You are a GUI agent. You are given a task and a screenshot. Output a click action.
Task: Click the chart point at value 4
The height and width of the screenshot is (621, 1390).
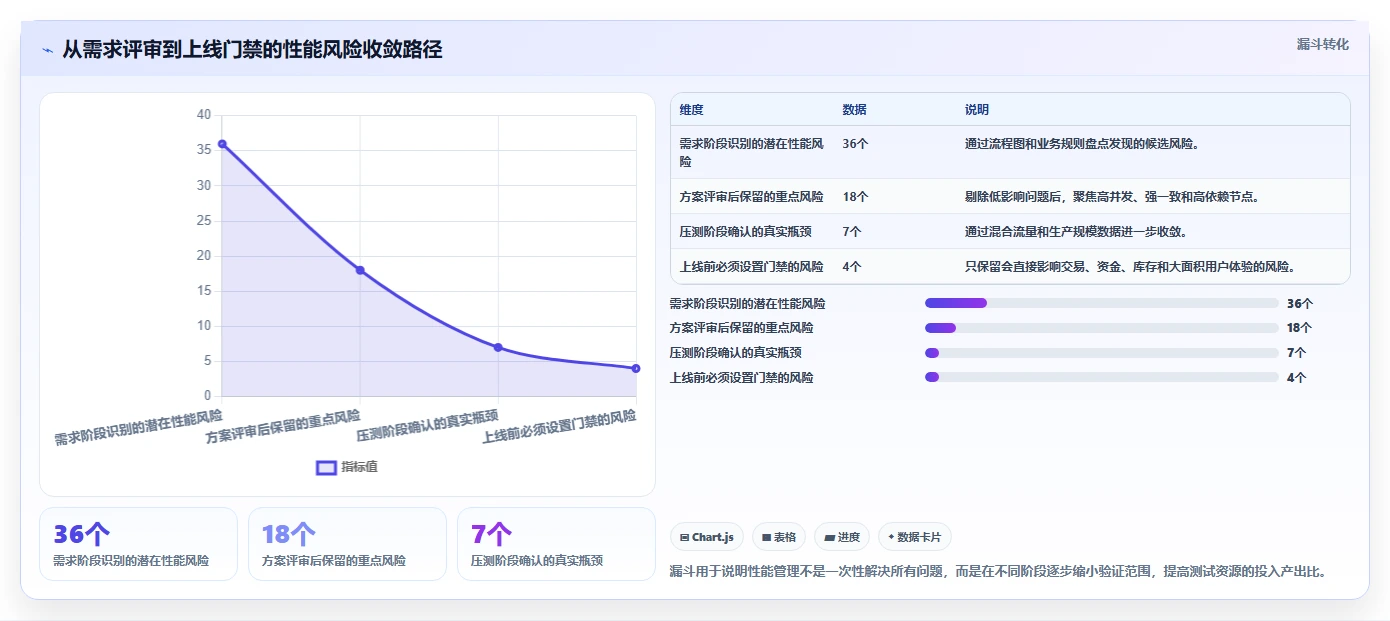click(x=636, y=368)
